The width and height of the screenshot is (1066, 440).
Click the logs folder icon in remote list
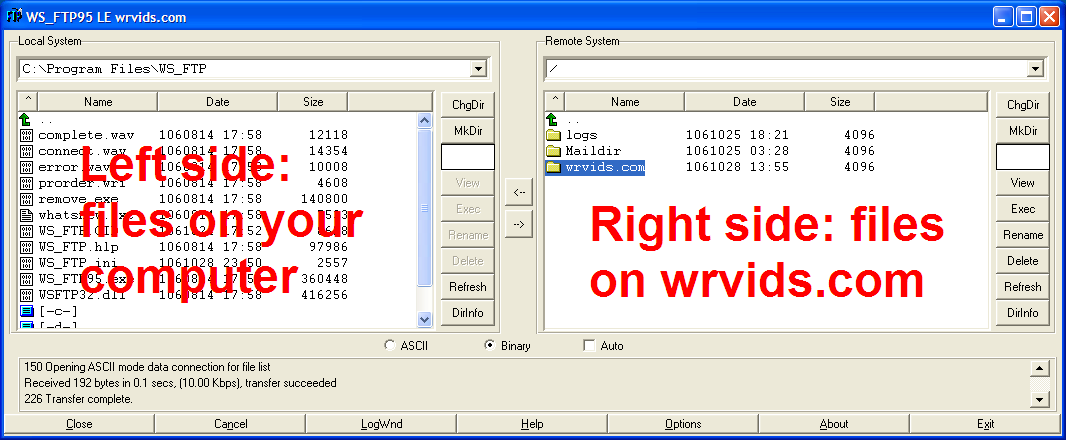pyautogui.click(x=554, y=135)
